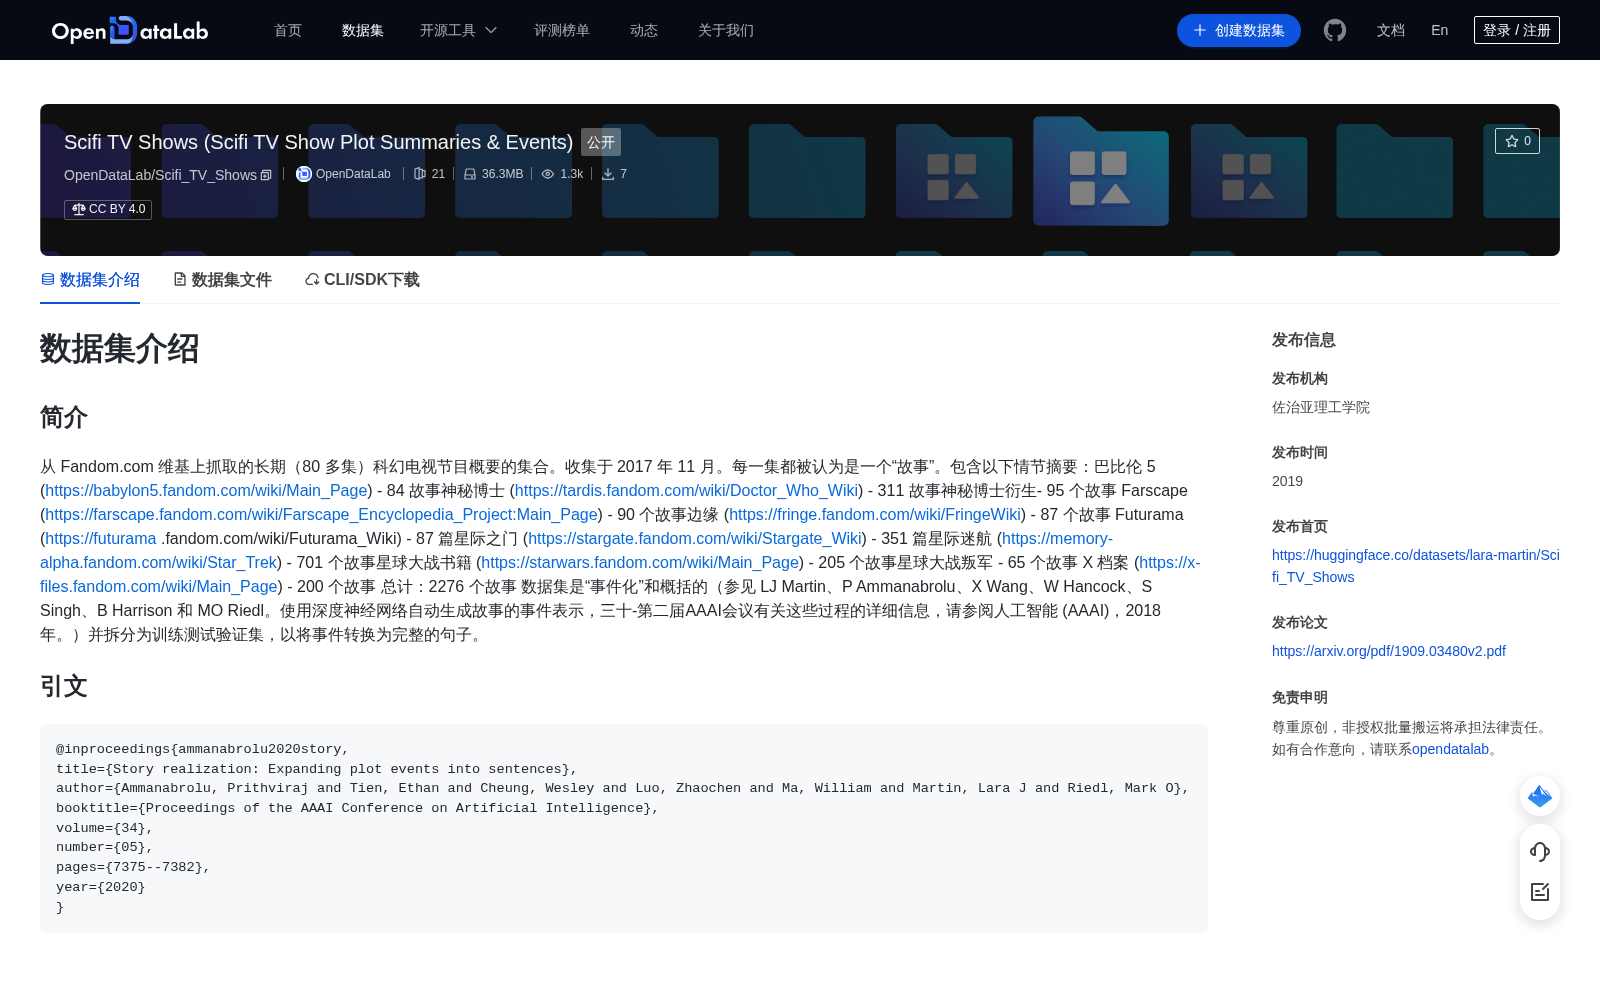Select the 数据集介绍 tab
This screenshot has height=1000, width=1600.
coord(90,280)
